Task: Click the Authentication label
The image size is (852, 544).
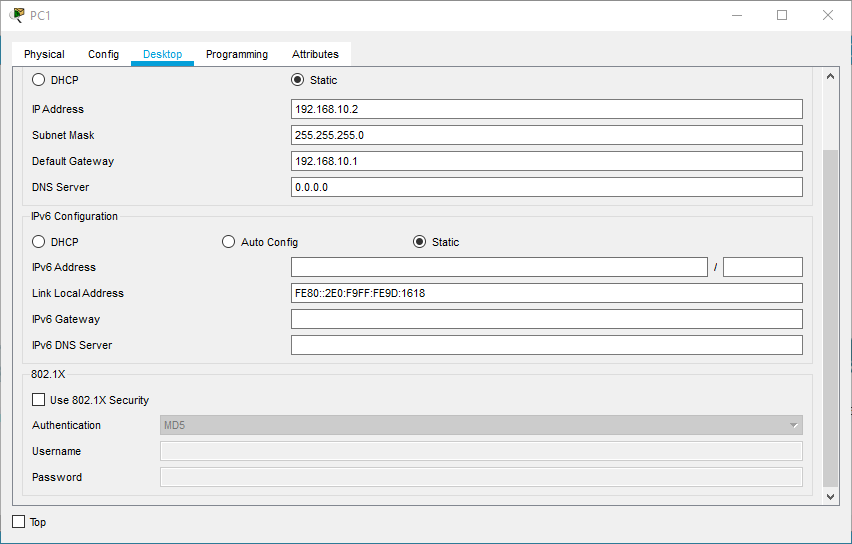Action: pos(66,426)
